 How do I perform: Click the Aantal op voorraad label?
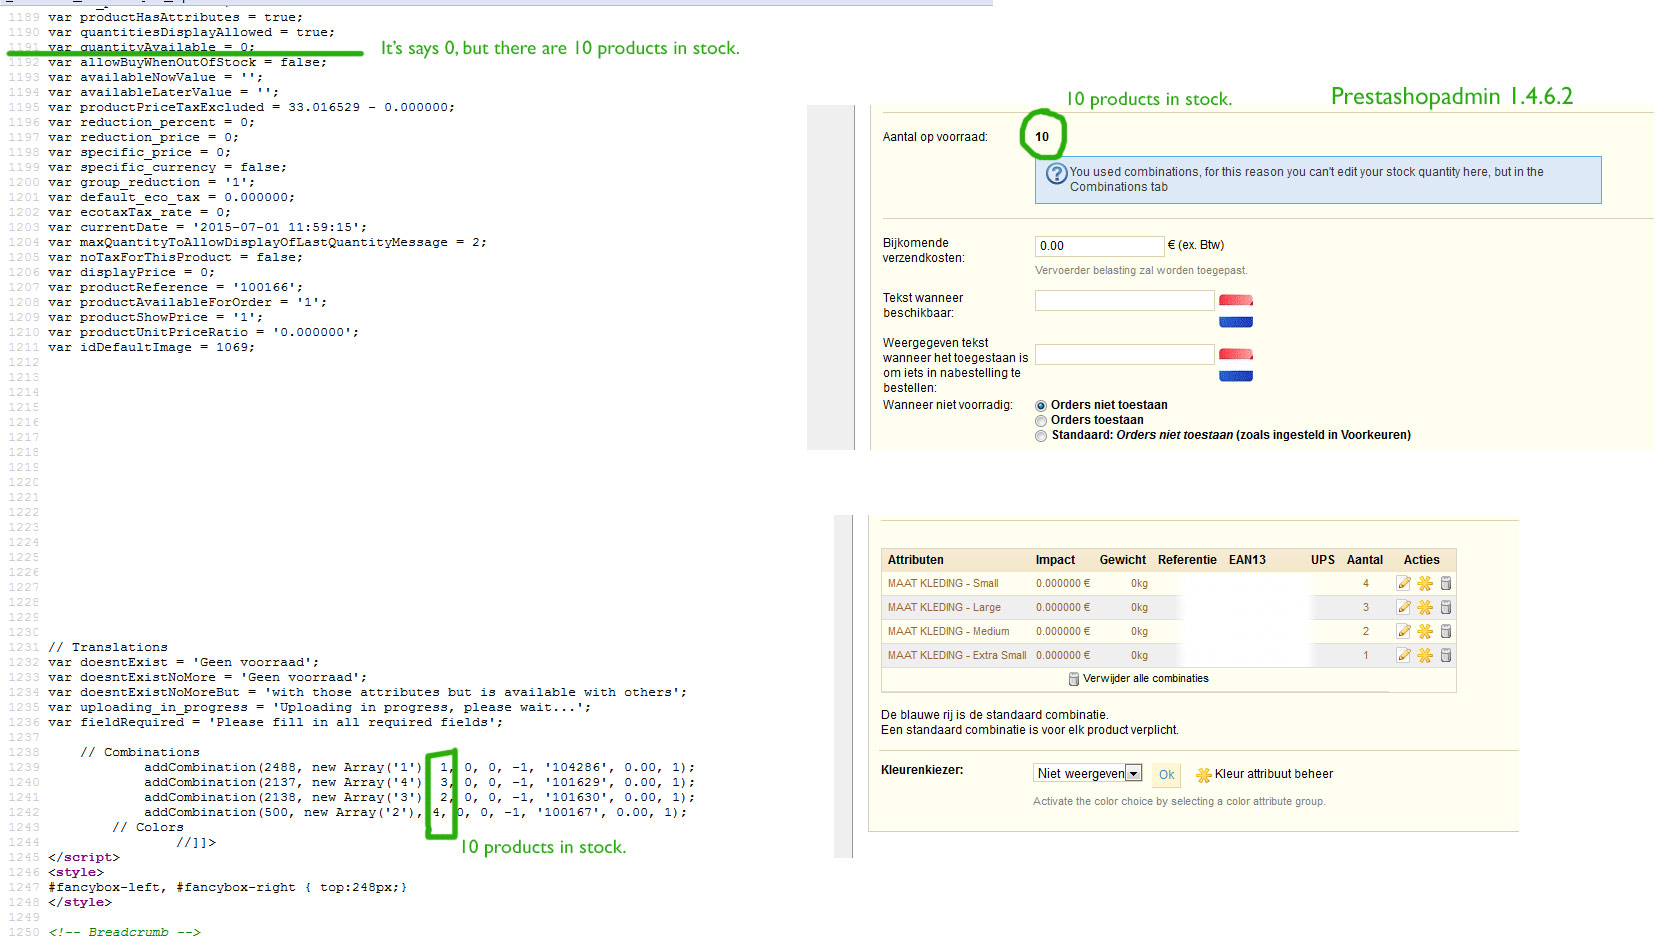pyautogui.click(x=935, y=137)
